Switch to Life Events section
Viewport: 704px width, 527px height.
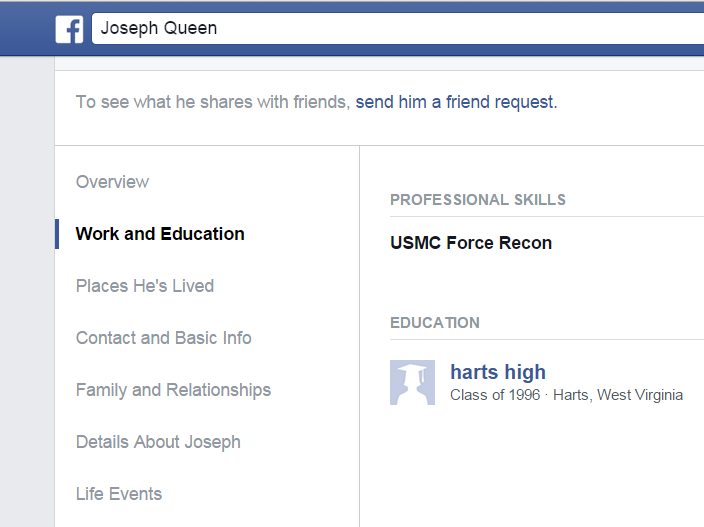coord(119,494)
